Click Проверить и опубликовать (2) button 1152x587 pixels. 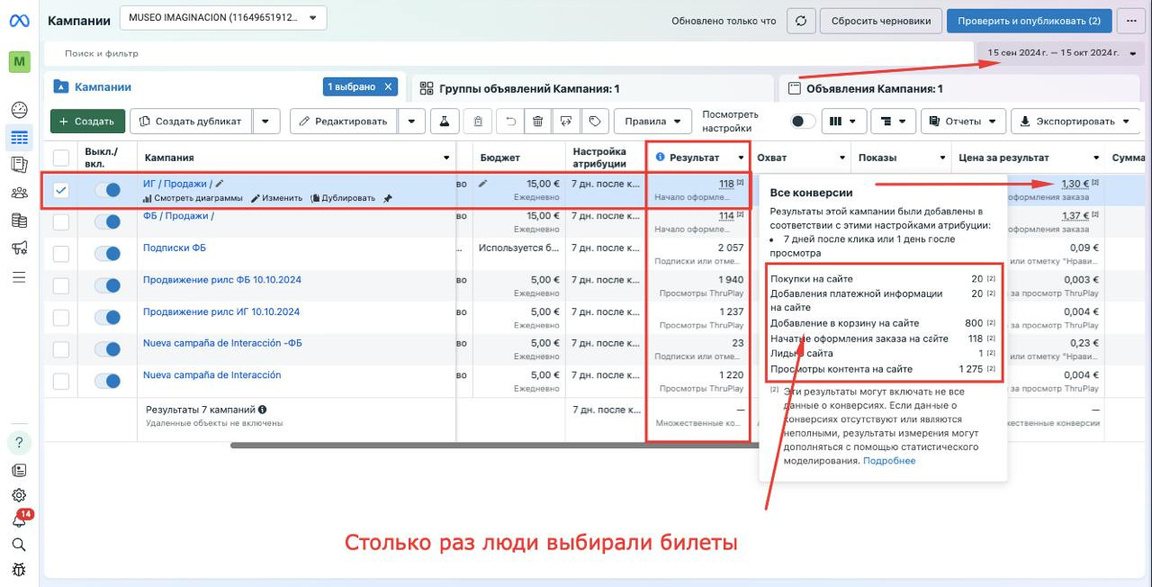coord(1029,21)
